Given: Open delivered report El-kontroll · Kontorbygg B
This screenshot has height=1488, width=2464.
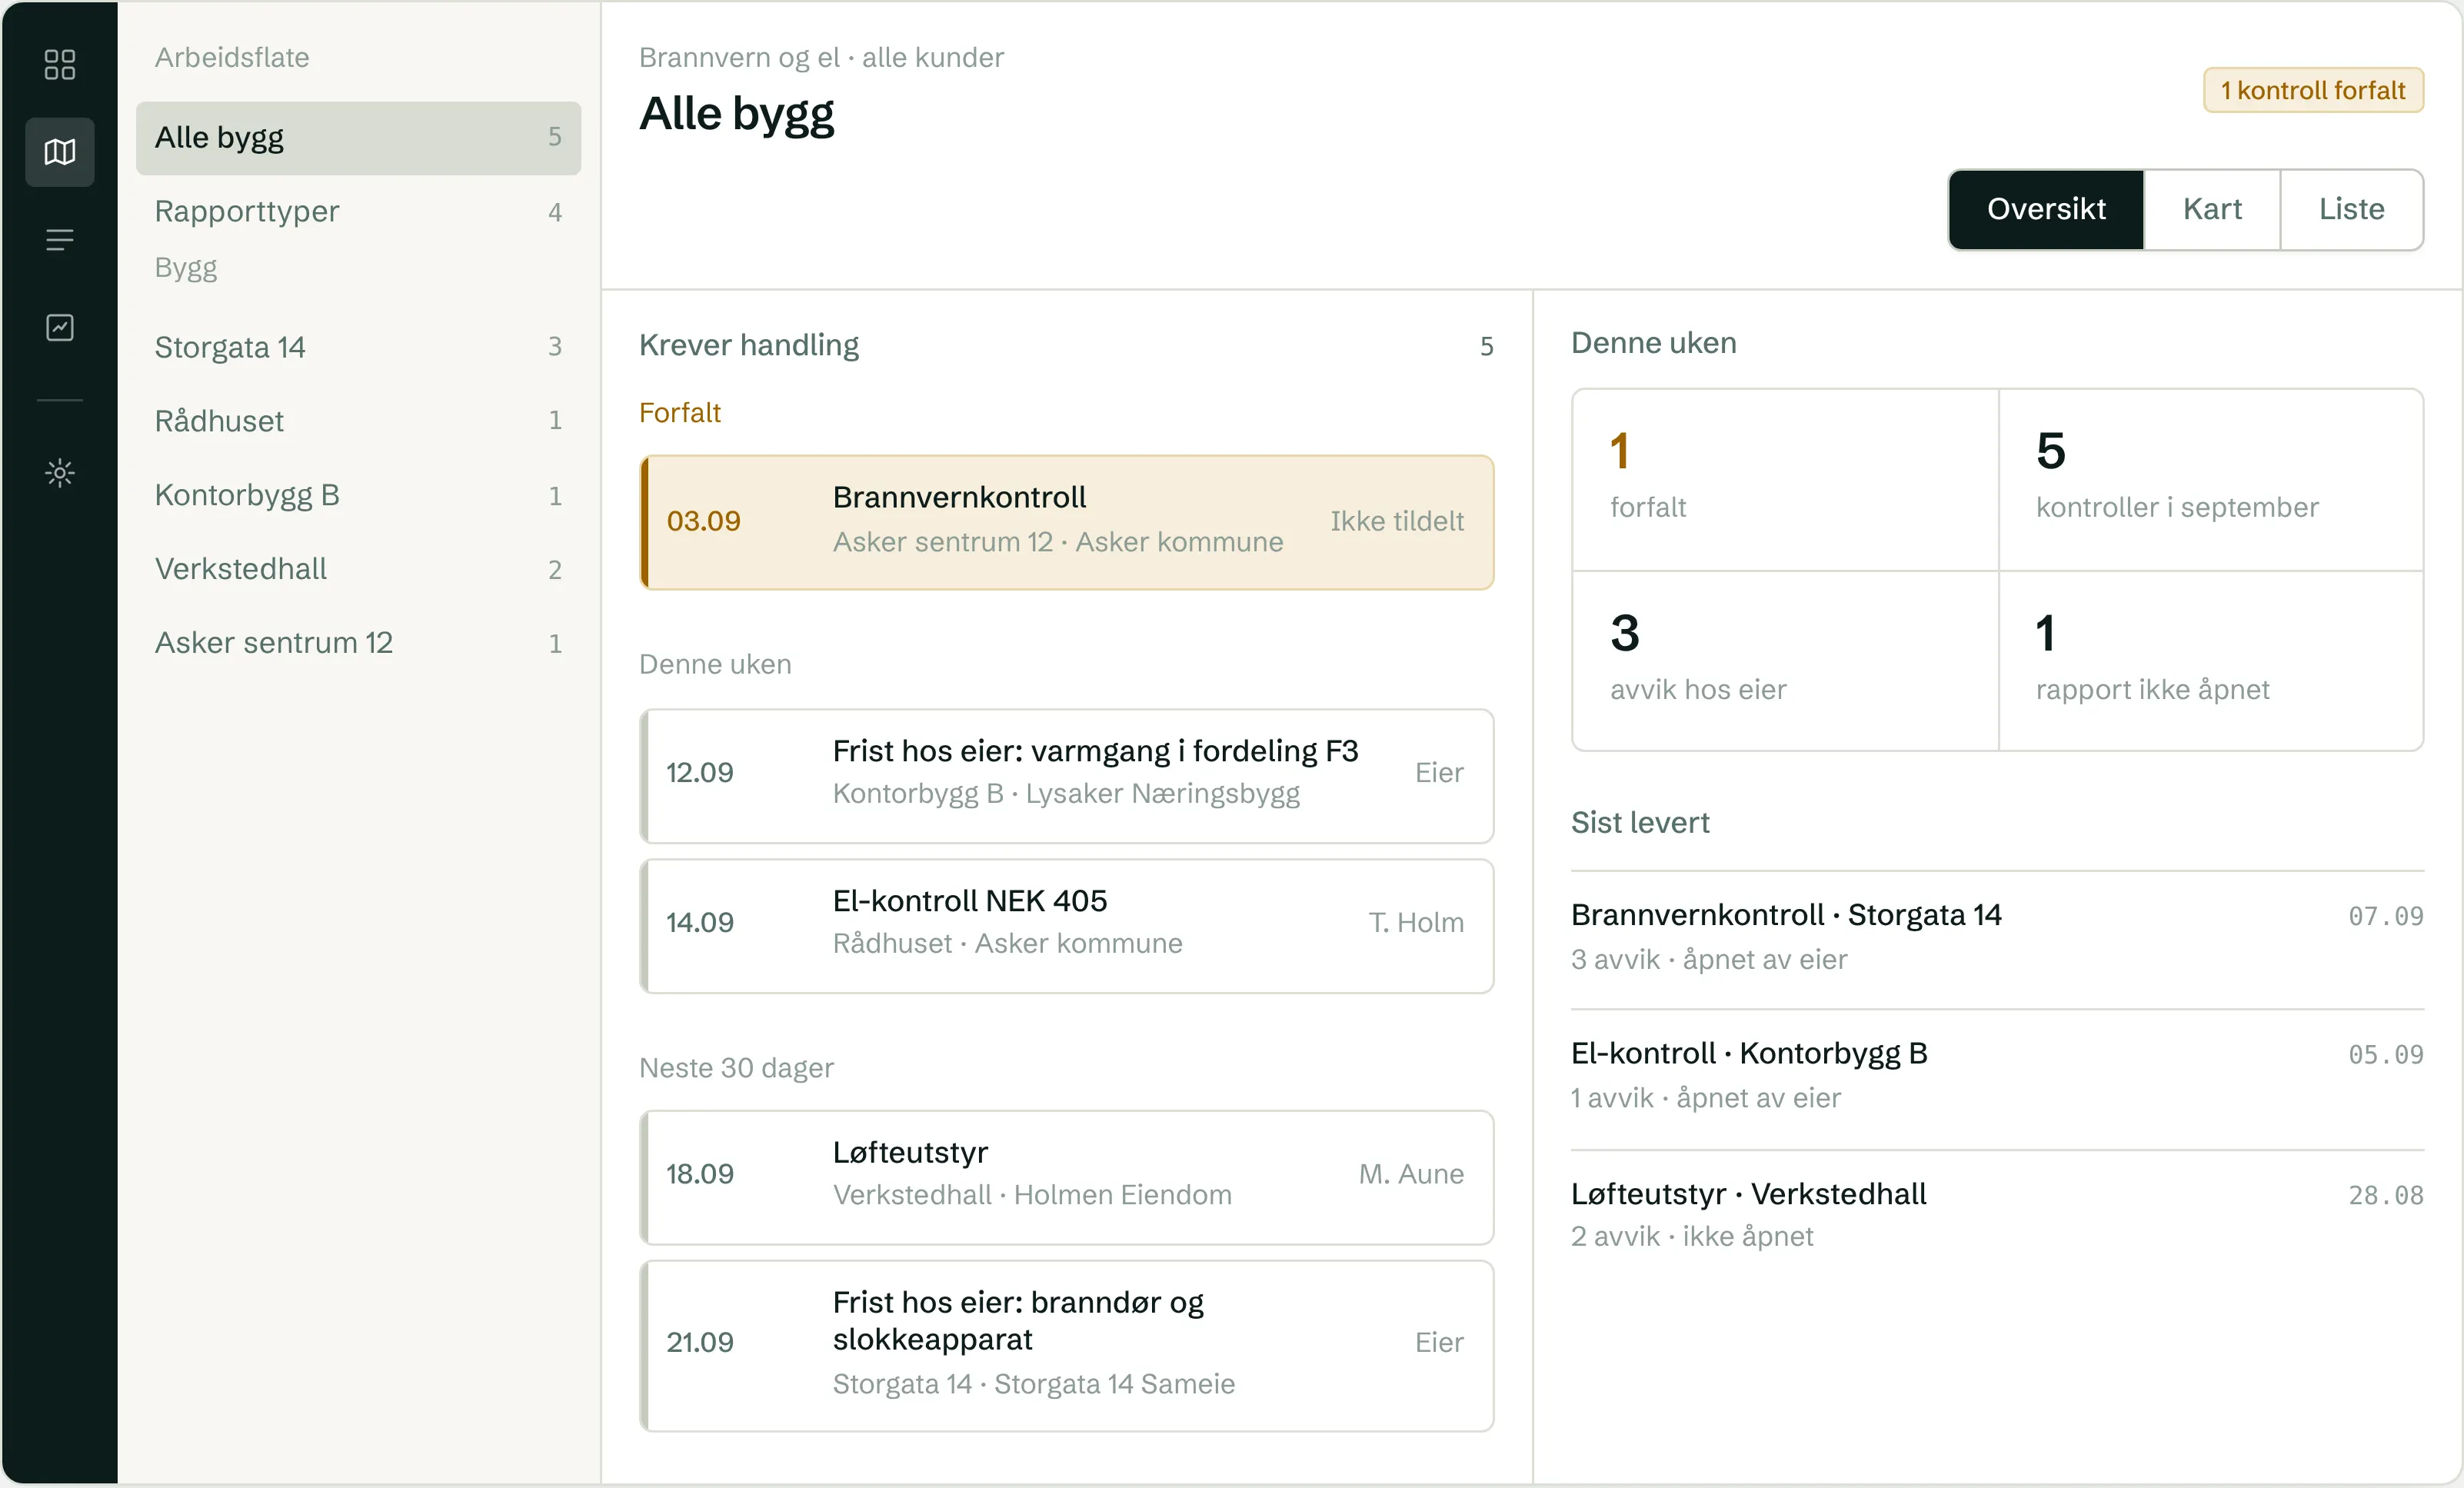Looking at the screenshot, I should tap(1997, 1078).
